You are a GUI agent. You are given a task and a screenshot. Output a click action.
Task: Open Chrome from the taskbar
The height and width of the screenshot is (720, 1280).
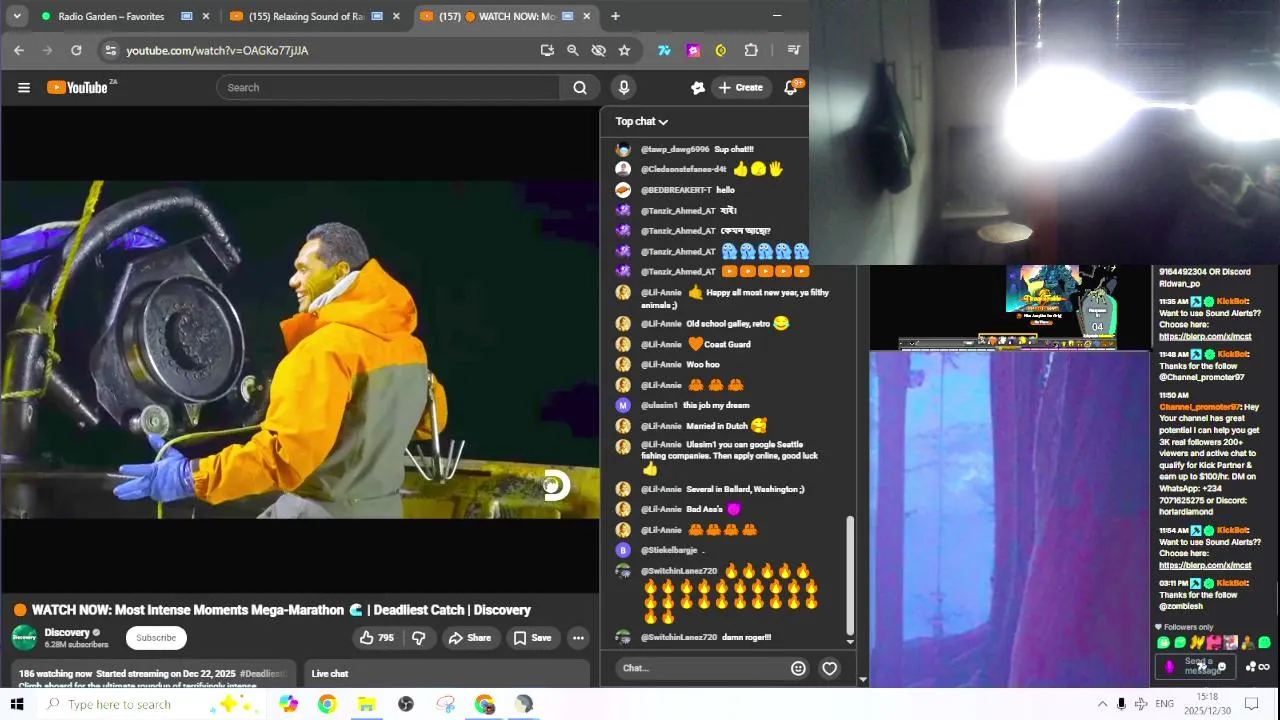(327, 704)
